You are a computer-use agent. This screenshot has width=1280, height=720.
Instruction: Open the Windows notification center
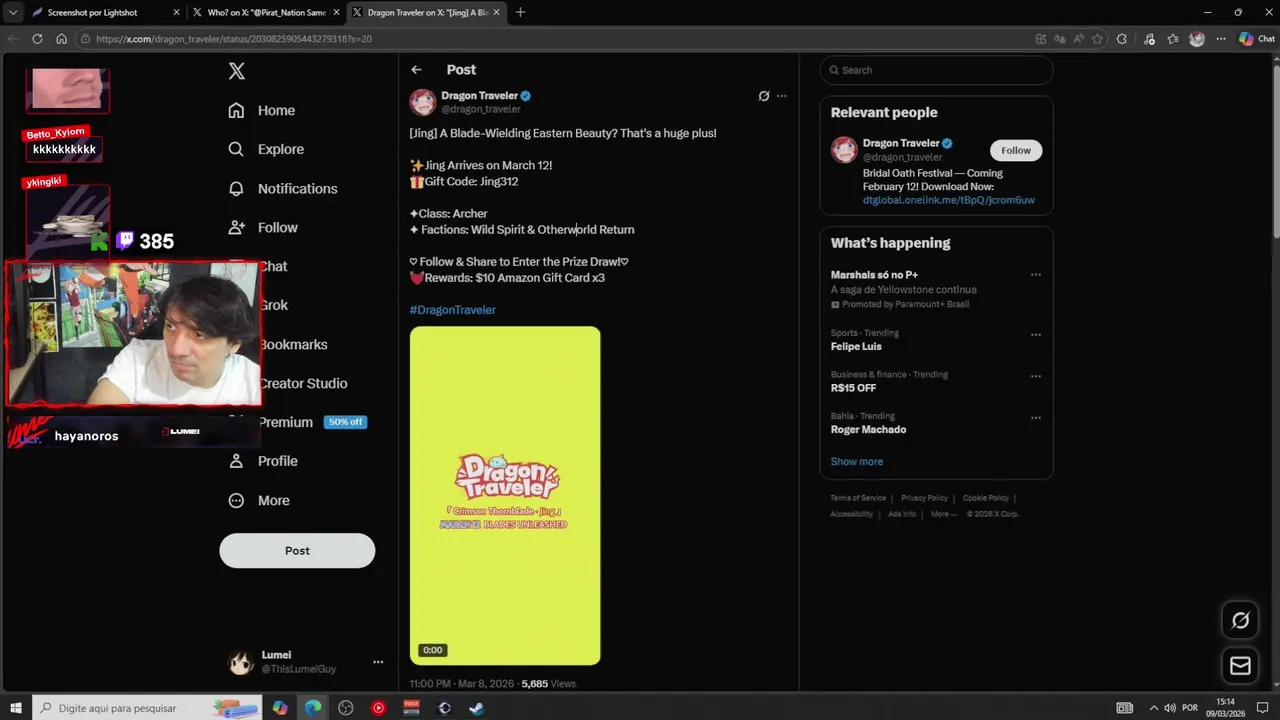pos(1262,708)
